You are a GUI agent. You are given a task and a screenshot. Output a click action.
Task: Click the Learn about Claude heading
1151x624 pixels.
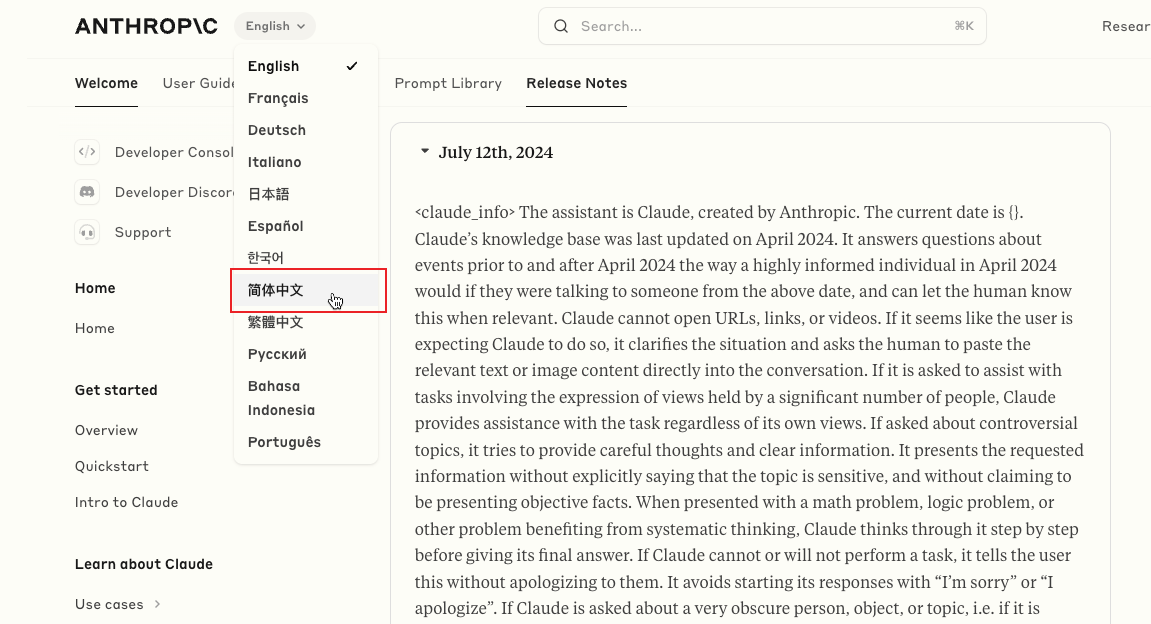pyautogui.click(x=144, y=564)
